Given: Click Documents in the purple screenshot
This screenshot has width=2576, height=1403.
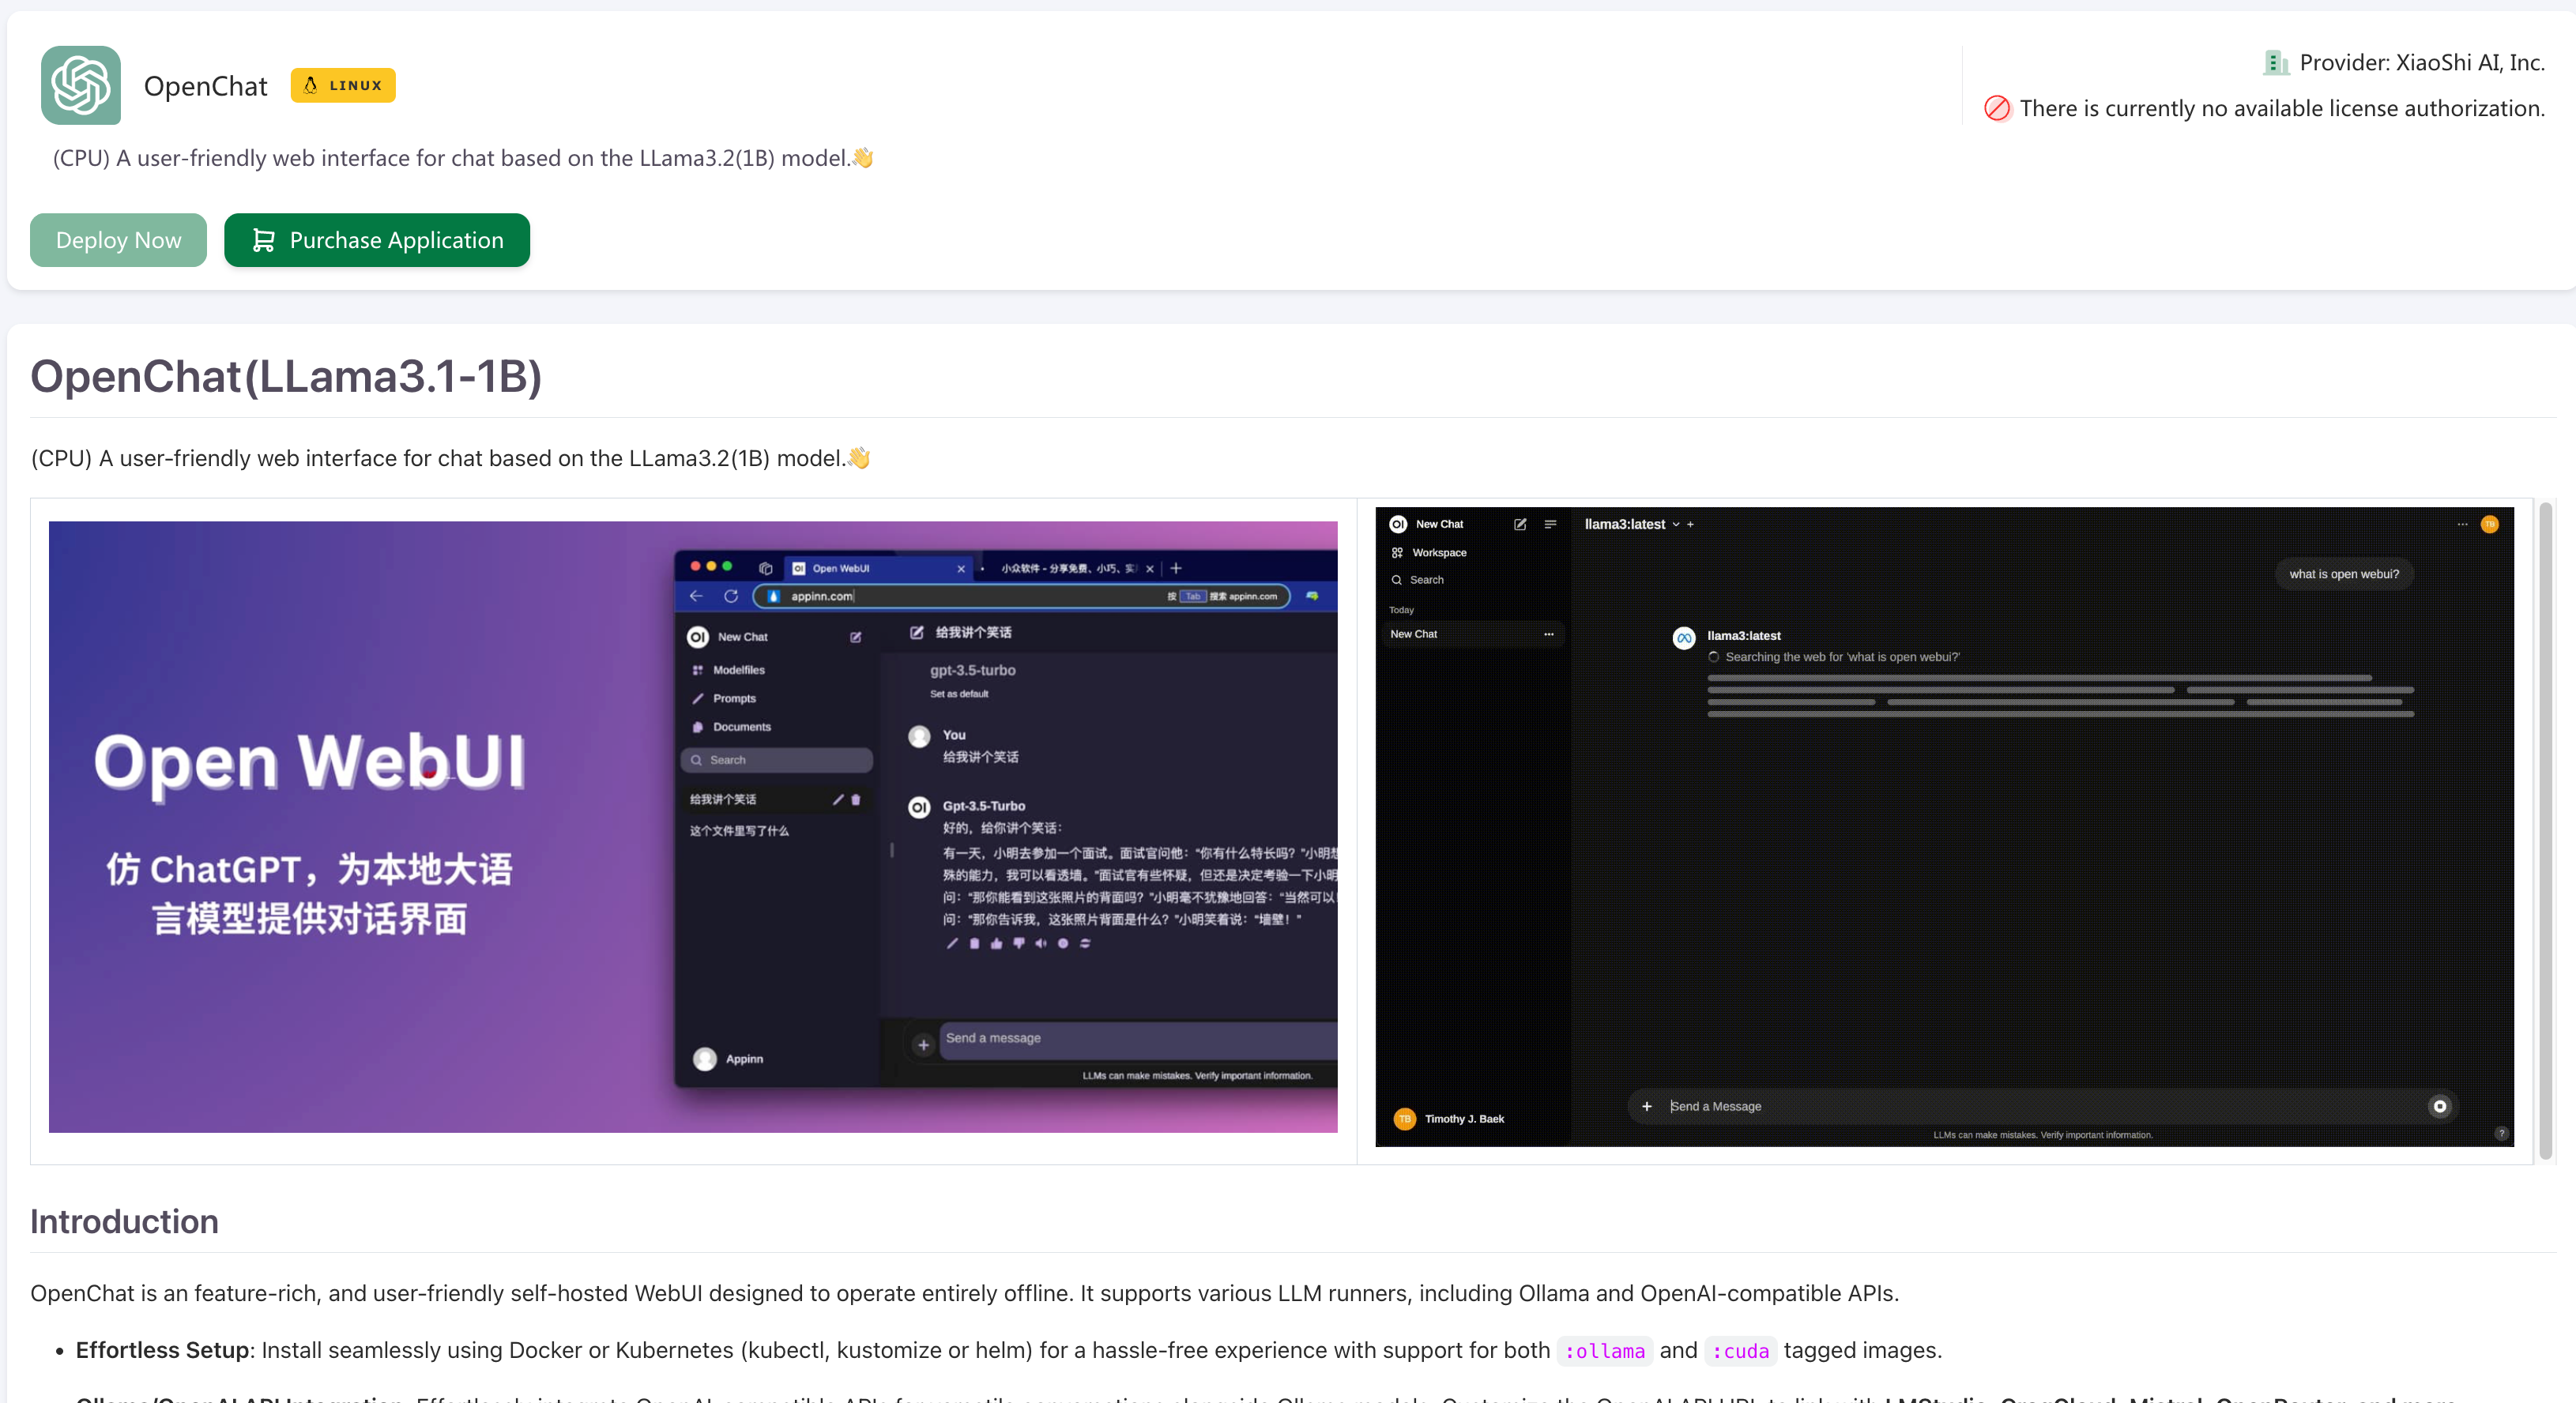Looking at the screenshot, I should (x=731, y=727).
